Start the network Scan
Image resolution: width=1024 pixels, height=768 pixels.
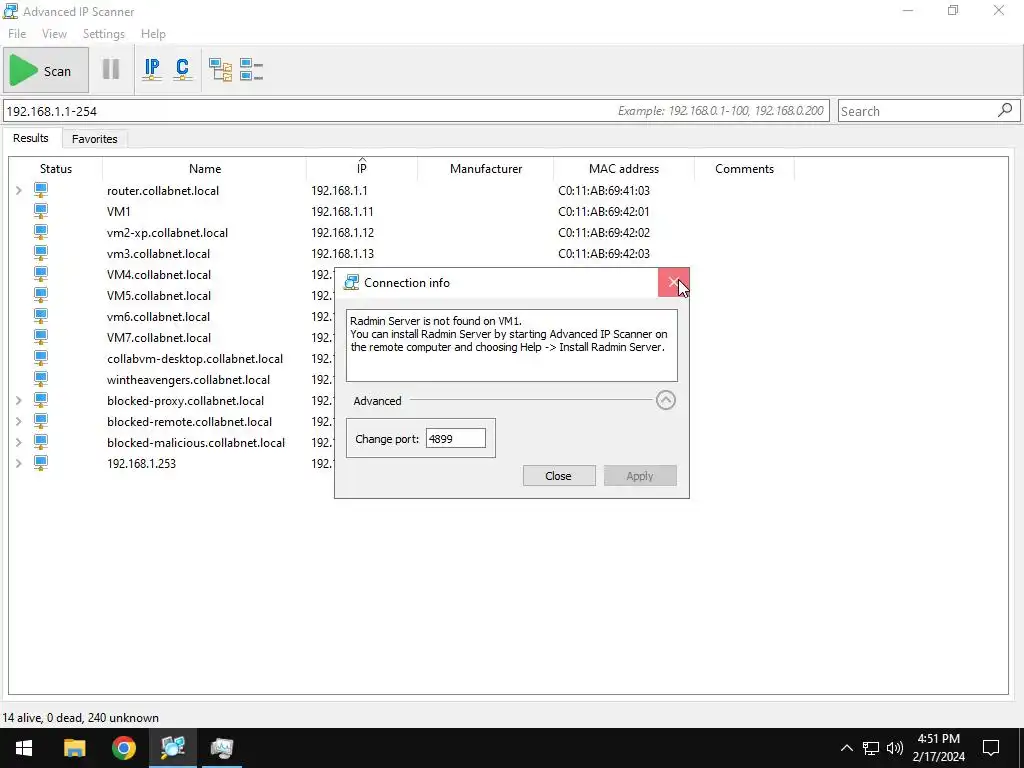[x=45, y=71]
